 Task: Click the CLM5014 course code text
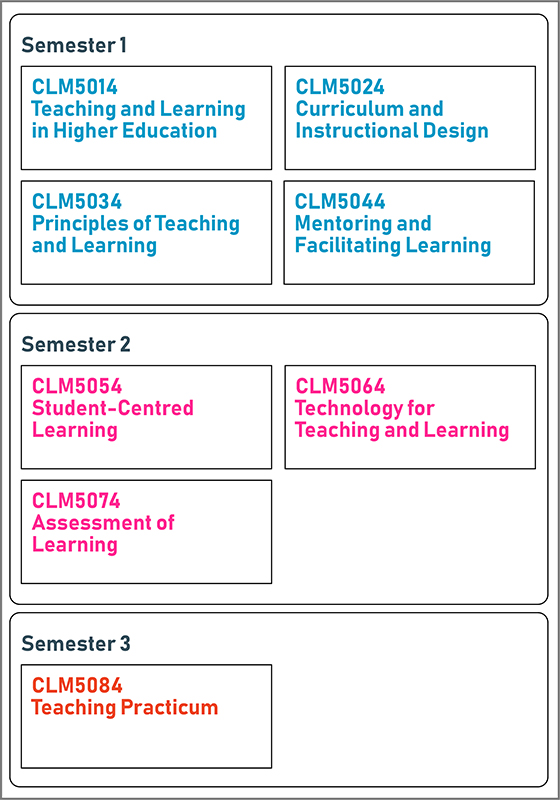[75, 87]
